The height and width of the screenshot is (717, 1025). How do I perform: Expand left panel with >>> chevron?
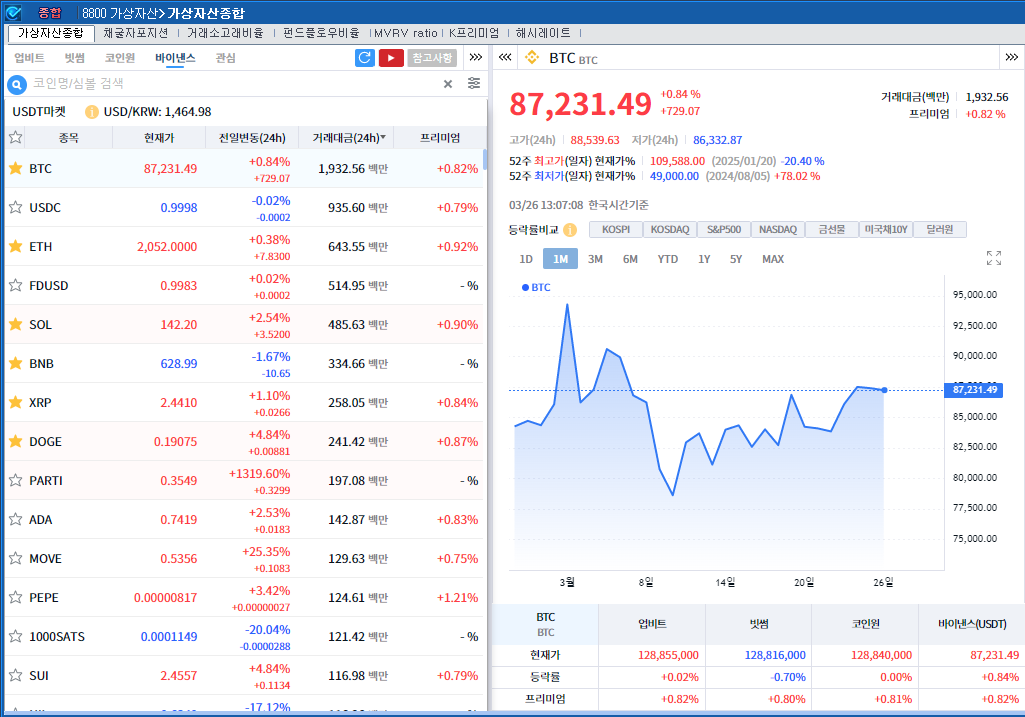coord(476,58)
